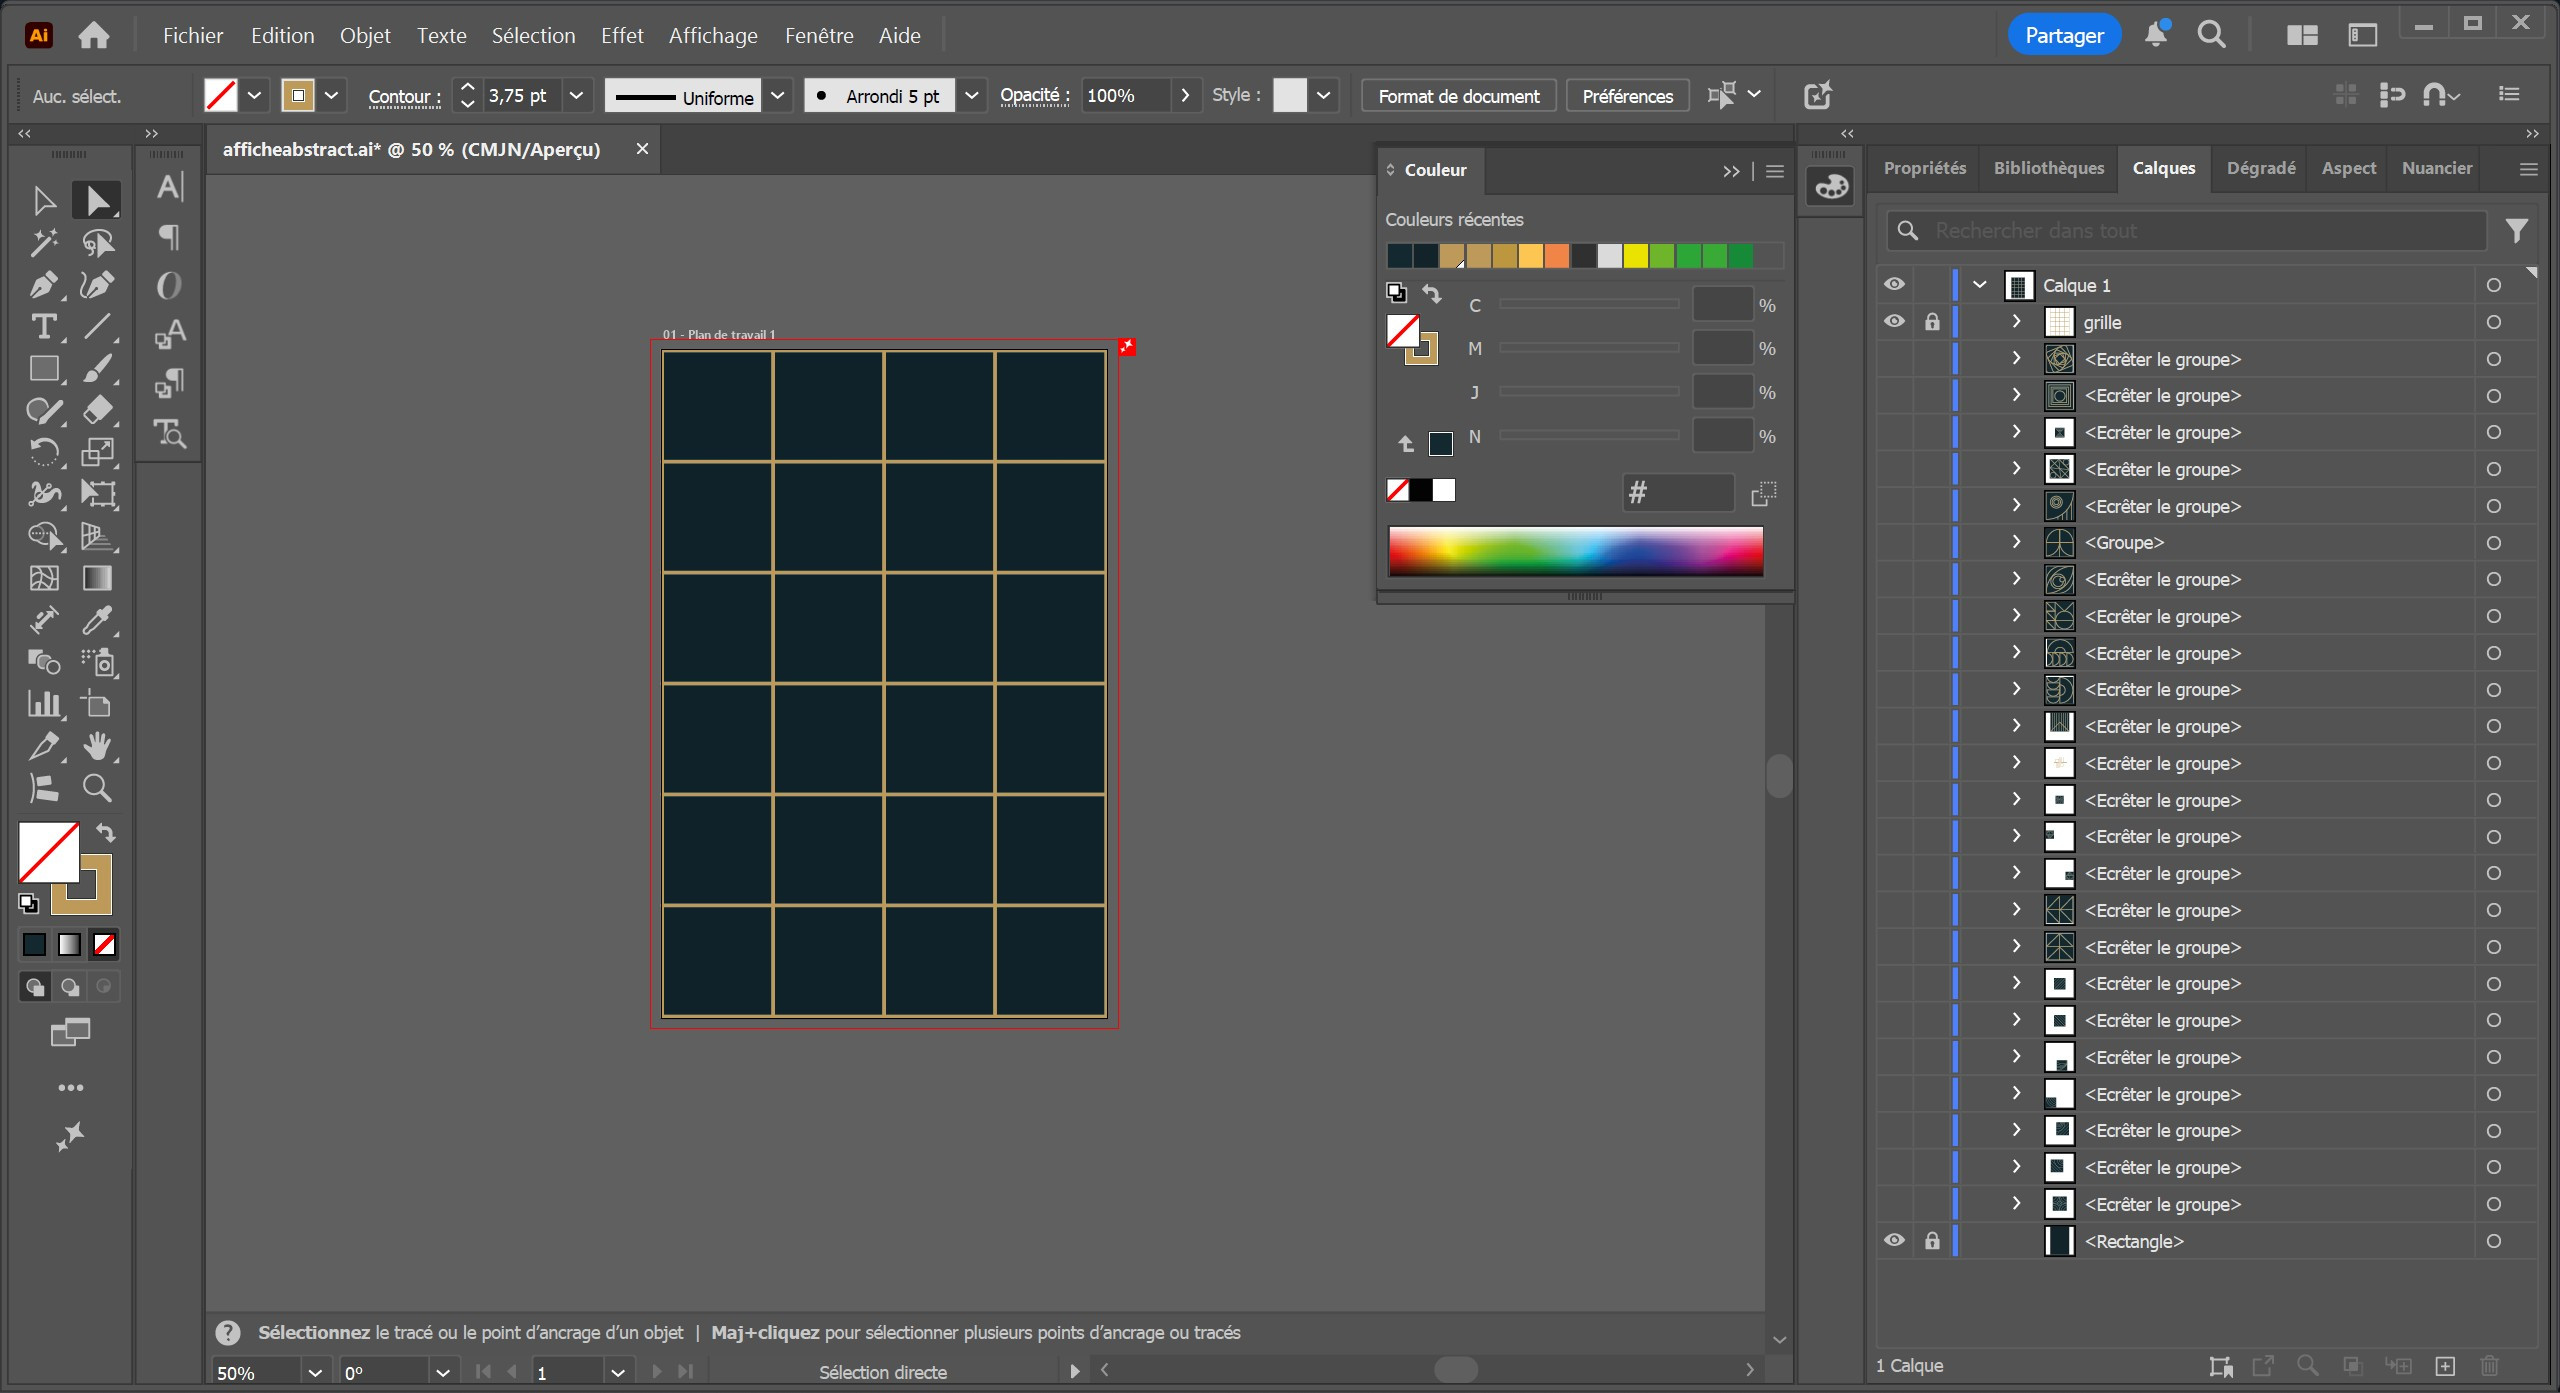2560x1393 pixels.
Task: Pick a color from the spectrum bar
Action: [1575, 551]
